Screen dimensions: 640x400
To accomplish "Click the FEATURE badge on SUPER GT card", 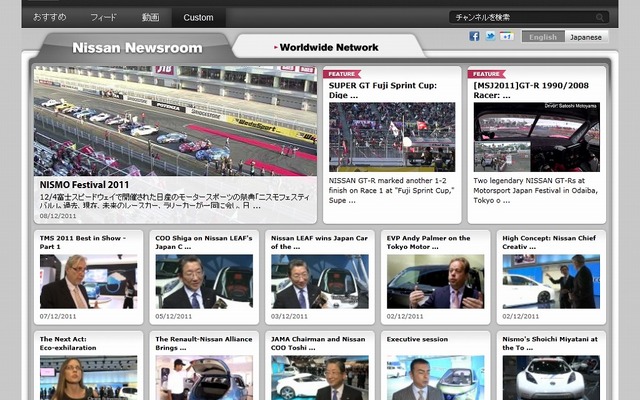I will pos(342,74).
